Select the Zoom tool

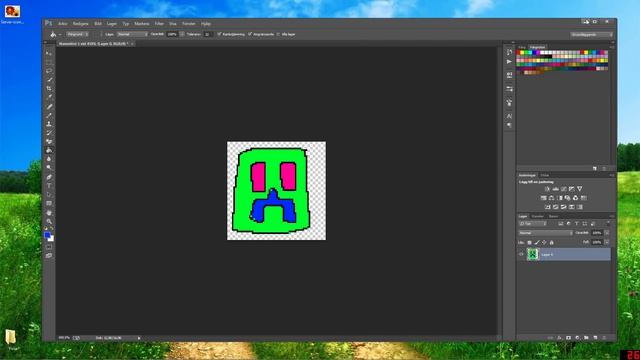(x=49, y=221)
